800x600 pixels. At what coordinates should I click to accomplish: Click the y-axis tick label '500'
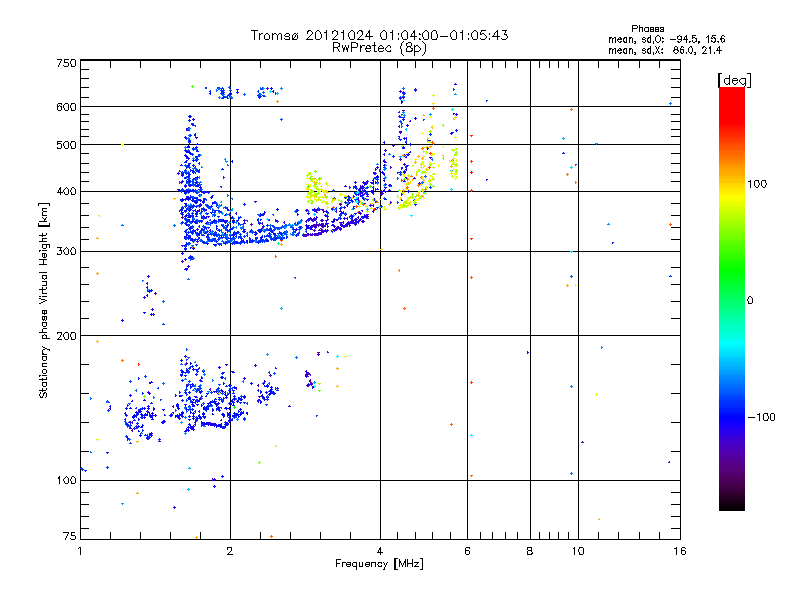pos(66,145)
